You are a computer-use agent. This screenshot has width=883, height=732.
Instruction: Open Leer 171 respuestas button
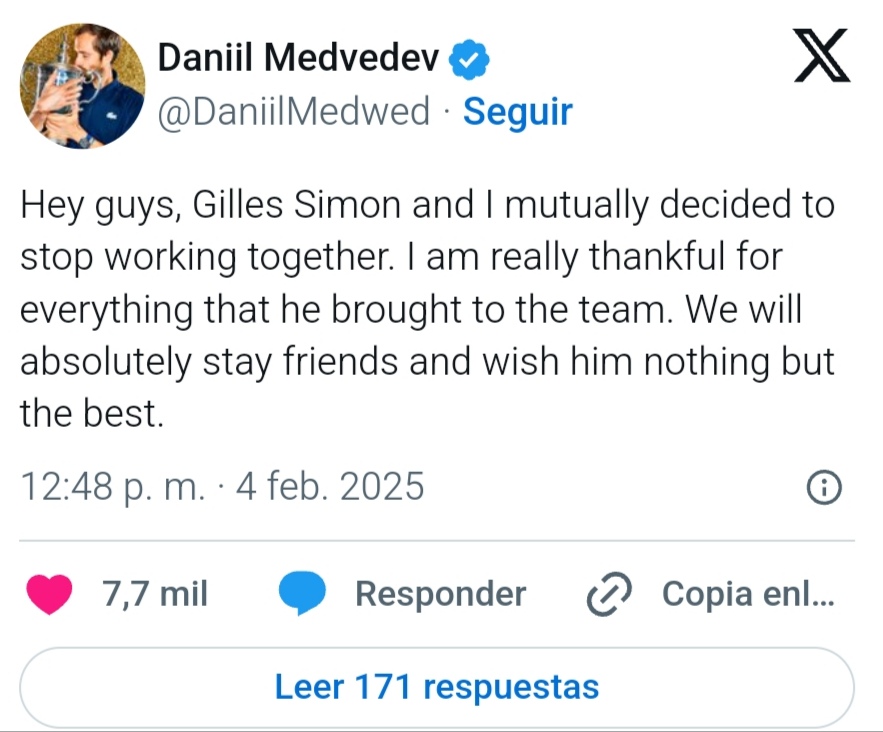437,688
